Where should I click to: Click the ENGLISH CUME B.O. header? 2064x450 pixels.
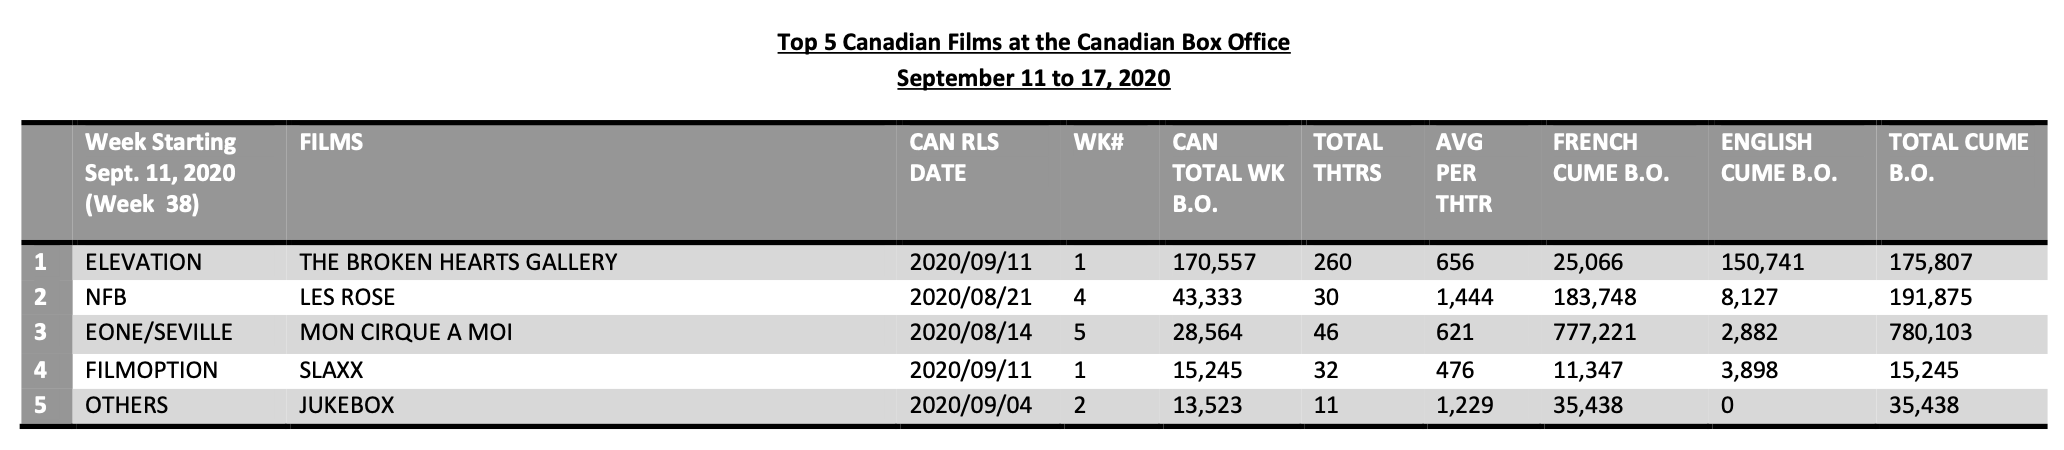pos(1779,158)
